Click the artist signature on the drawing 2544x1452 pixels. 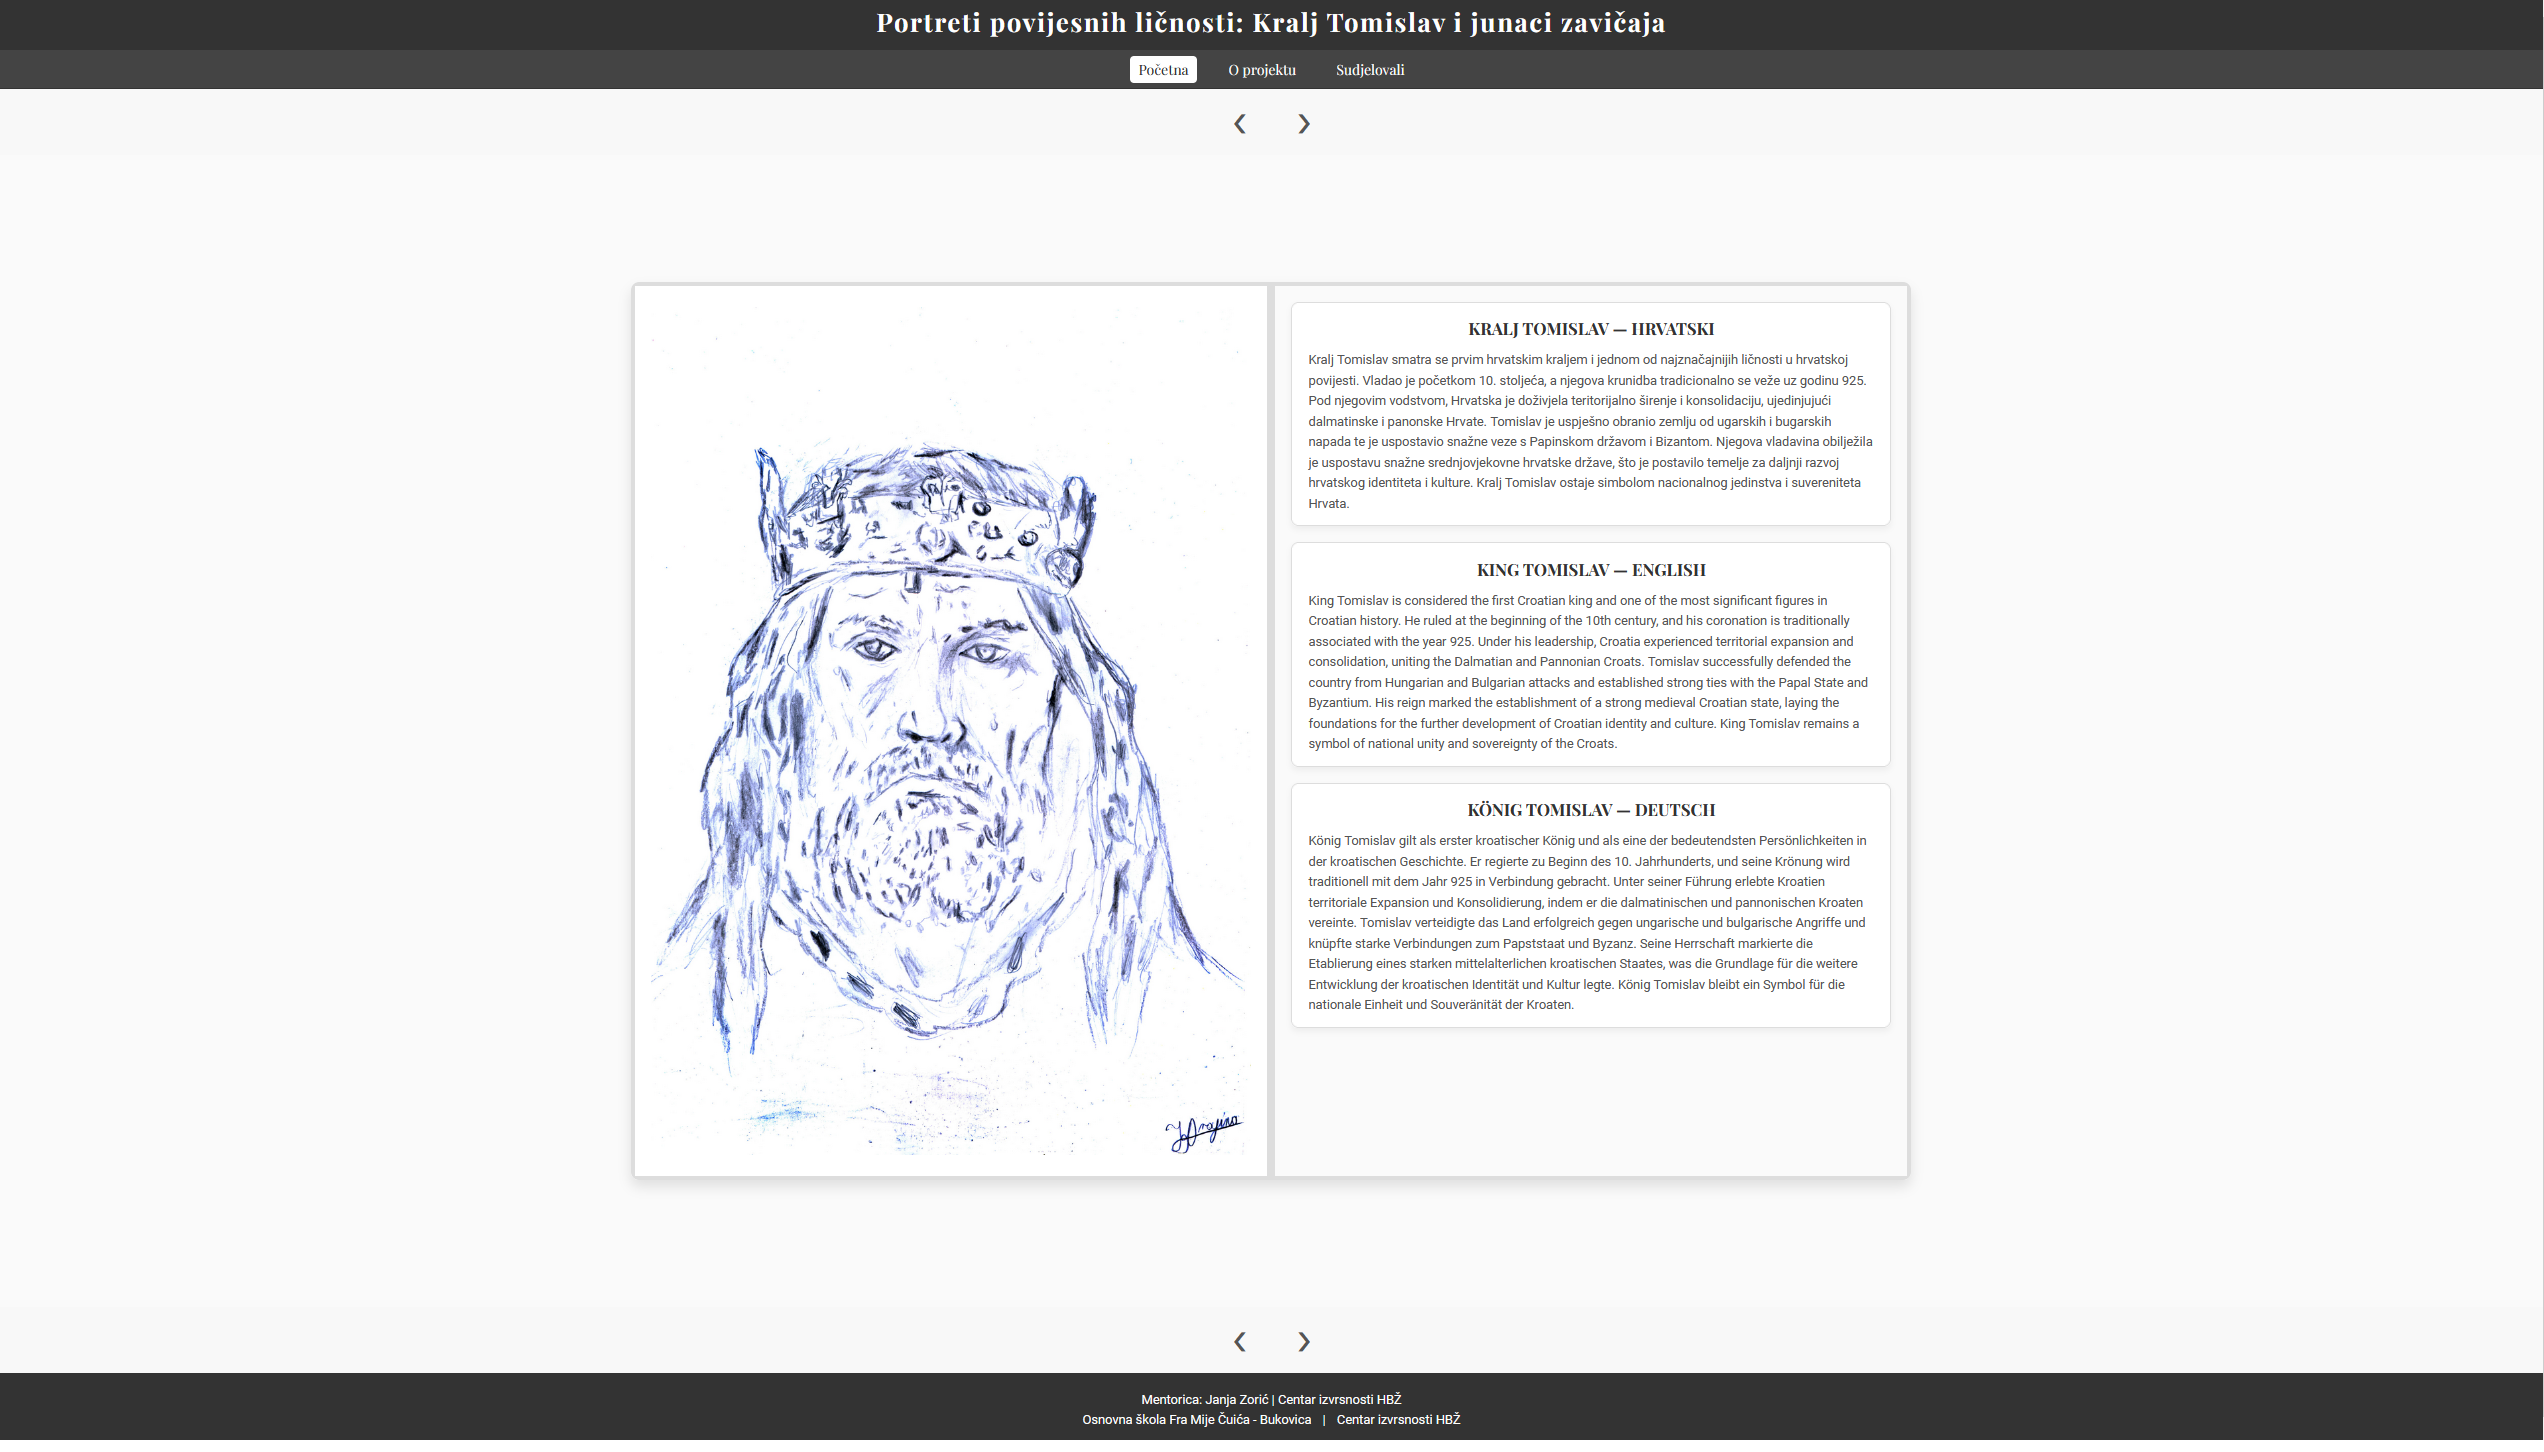(x=1203, y=1131)
